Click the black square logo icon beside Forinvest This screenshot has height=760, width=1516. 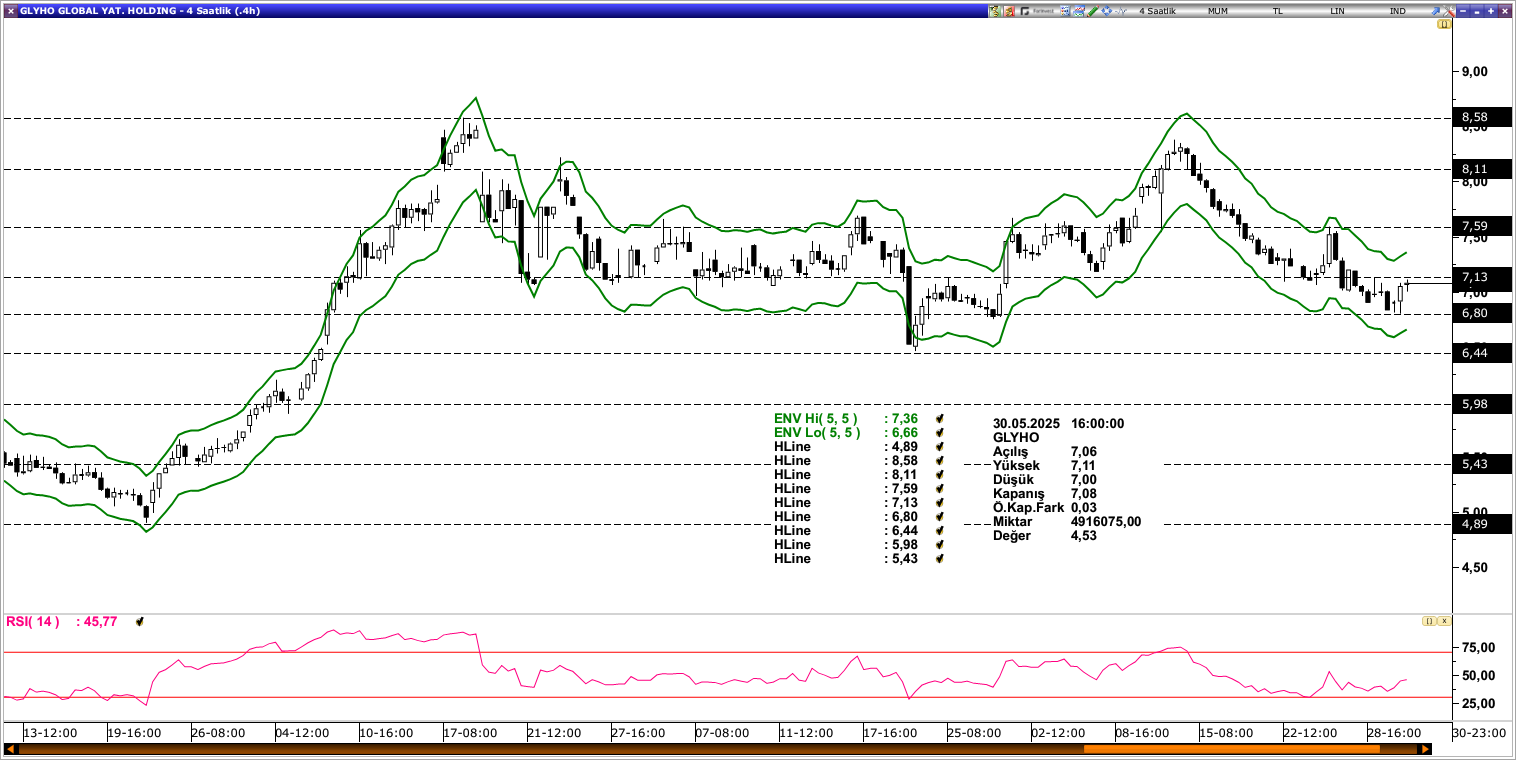1024,11
